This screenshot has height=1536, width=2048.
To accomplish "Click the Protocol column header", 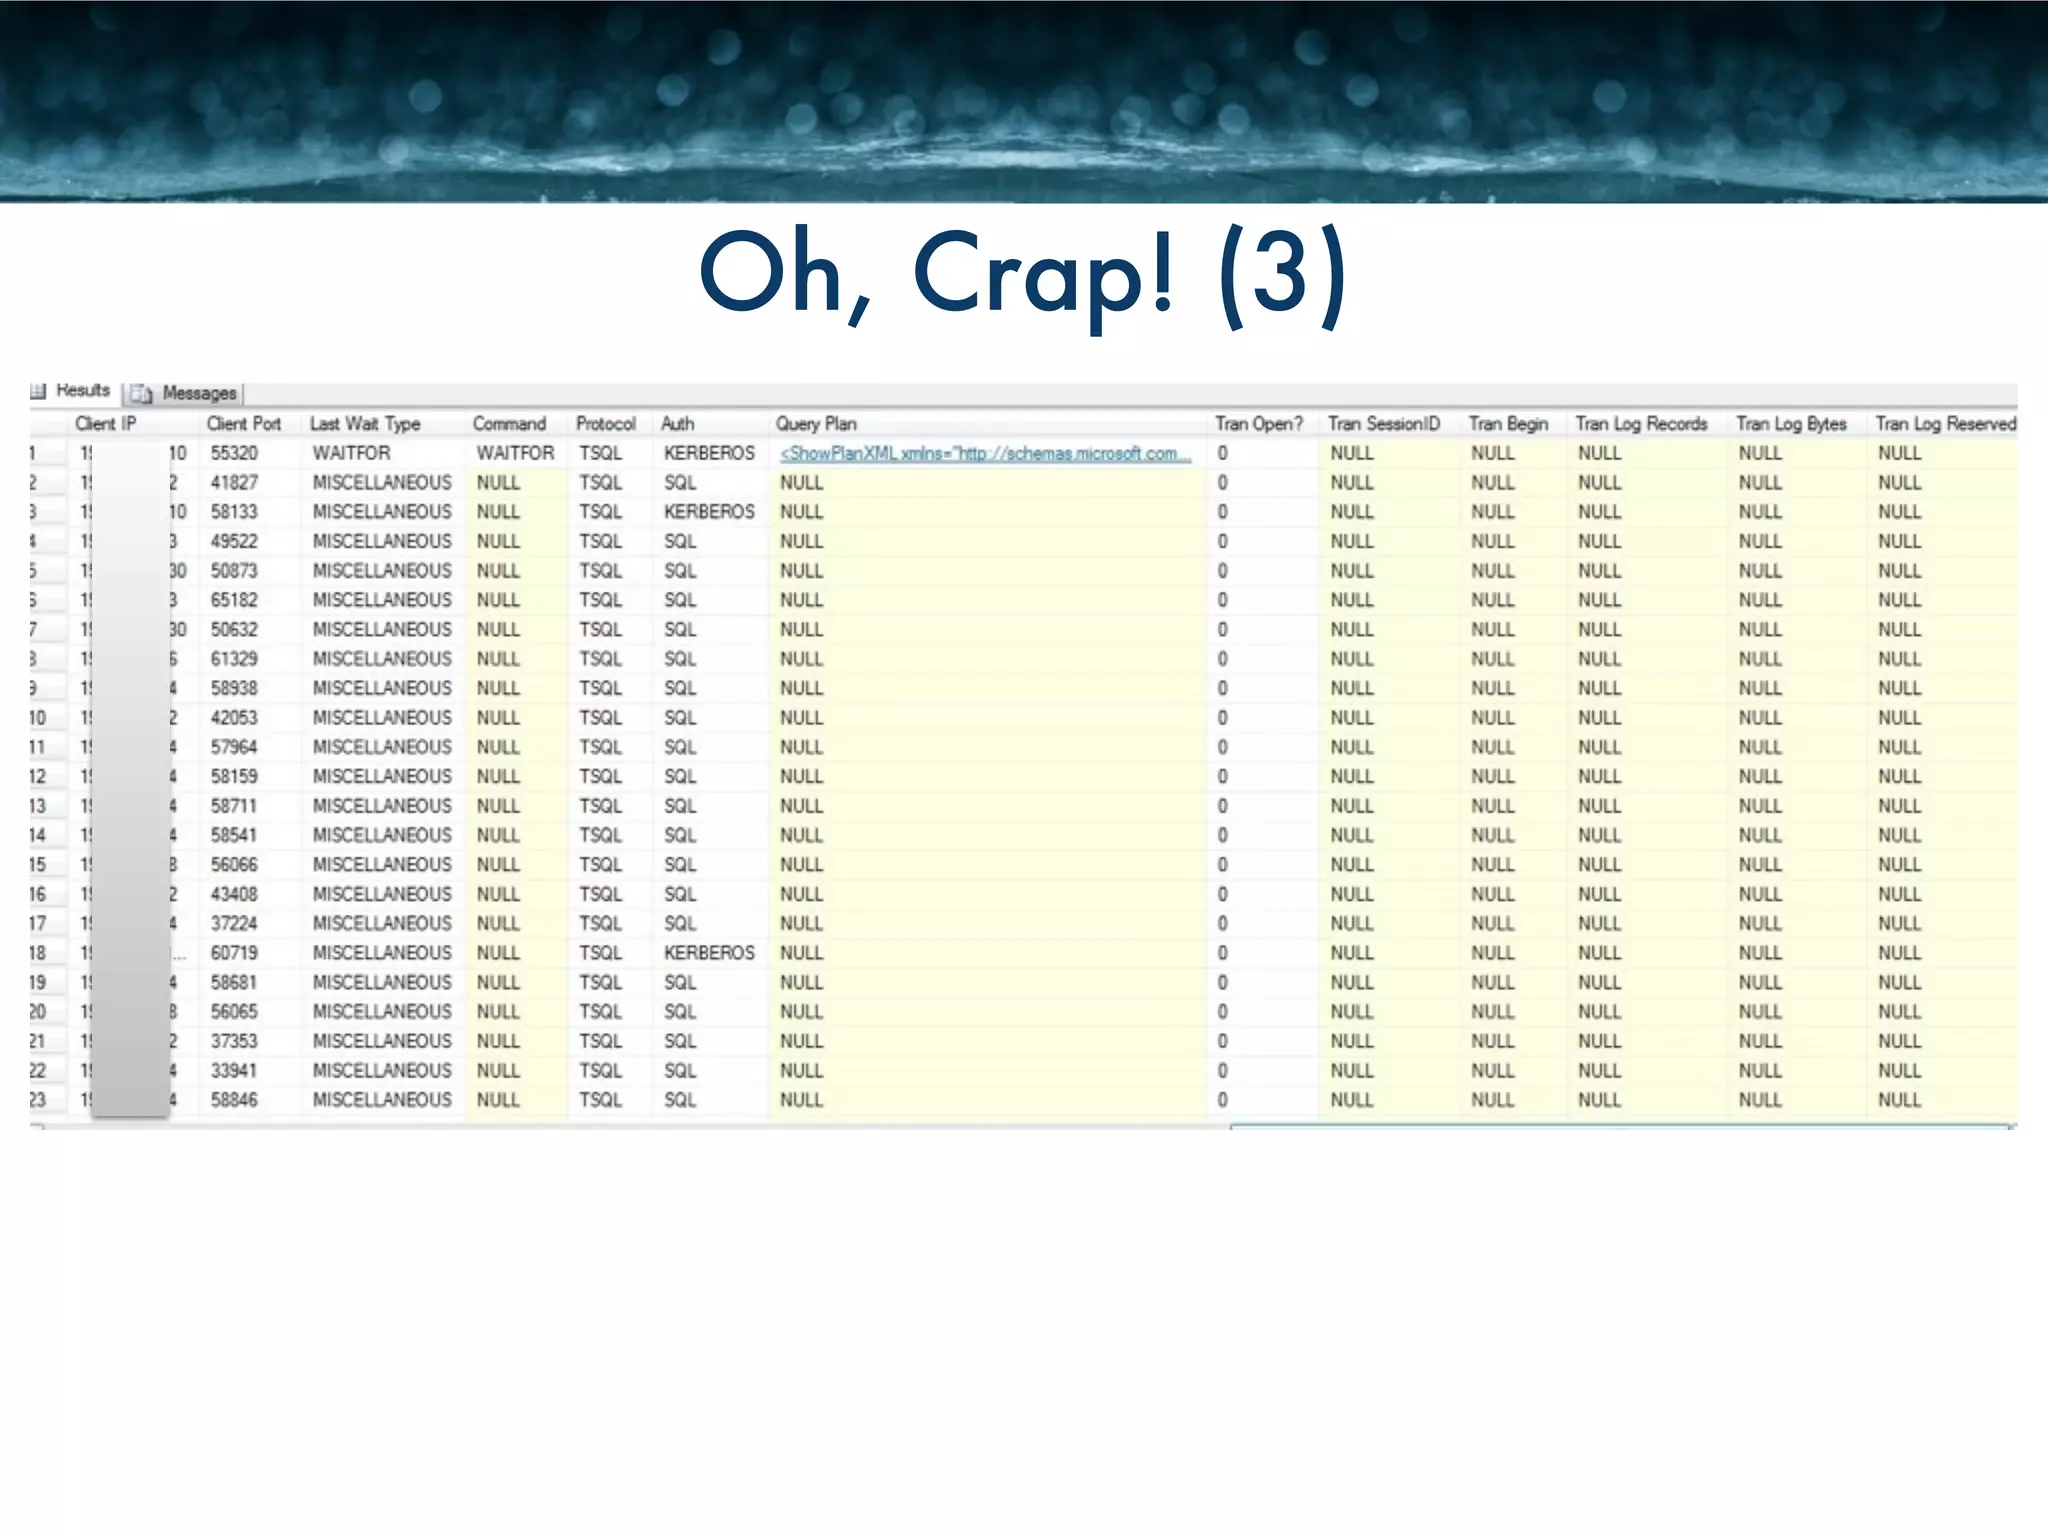I will tap(605, 424).
